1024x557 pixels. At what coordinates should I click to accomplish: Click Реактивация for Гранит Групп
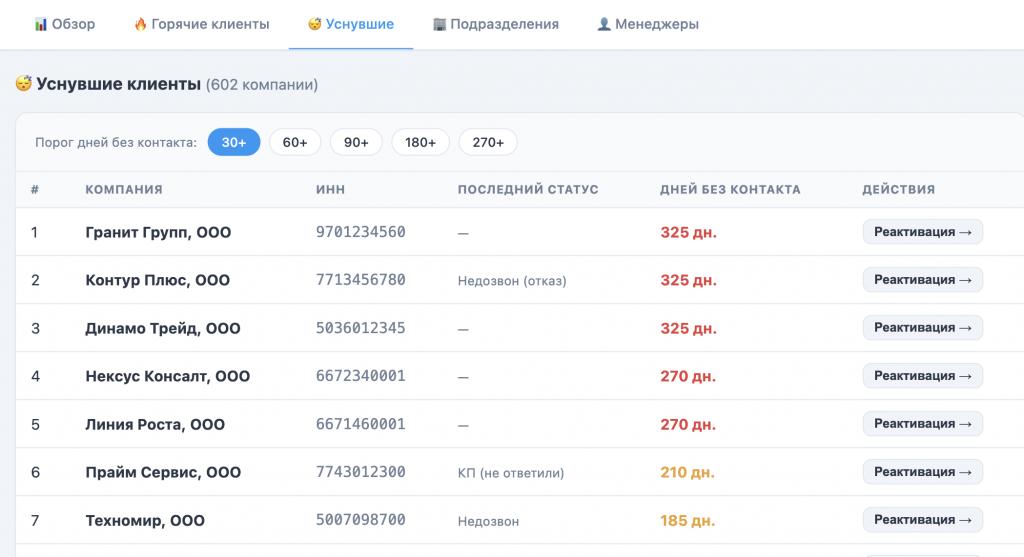pyautogui.click(x=922, y=232)
